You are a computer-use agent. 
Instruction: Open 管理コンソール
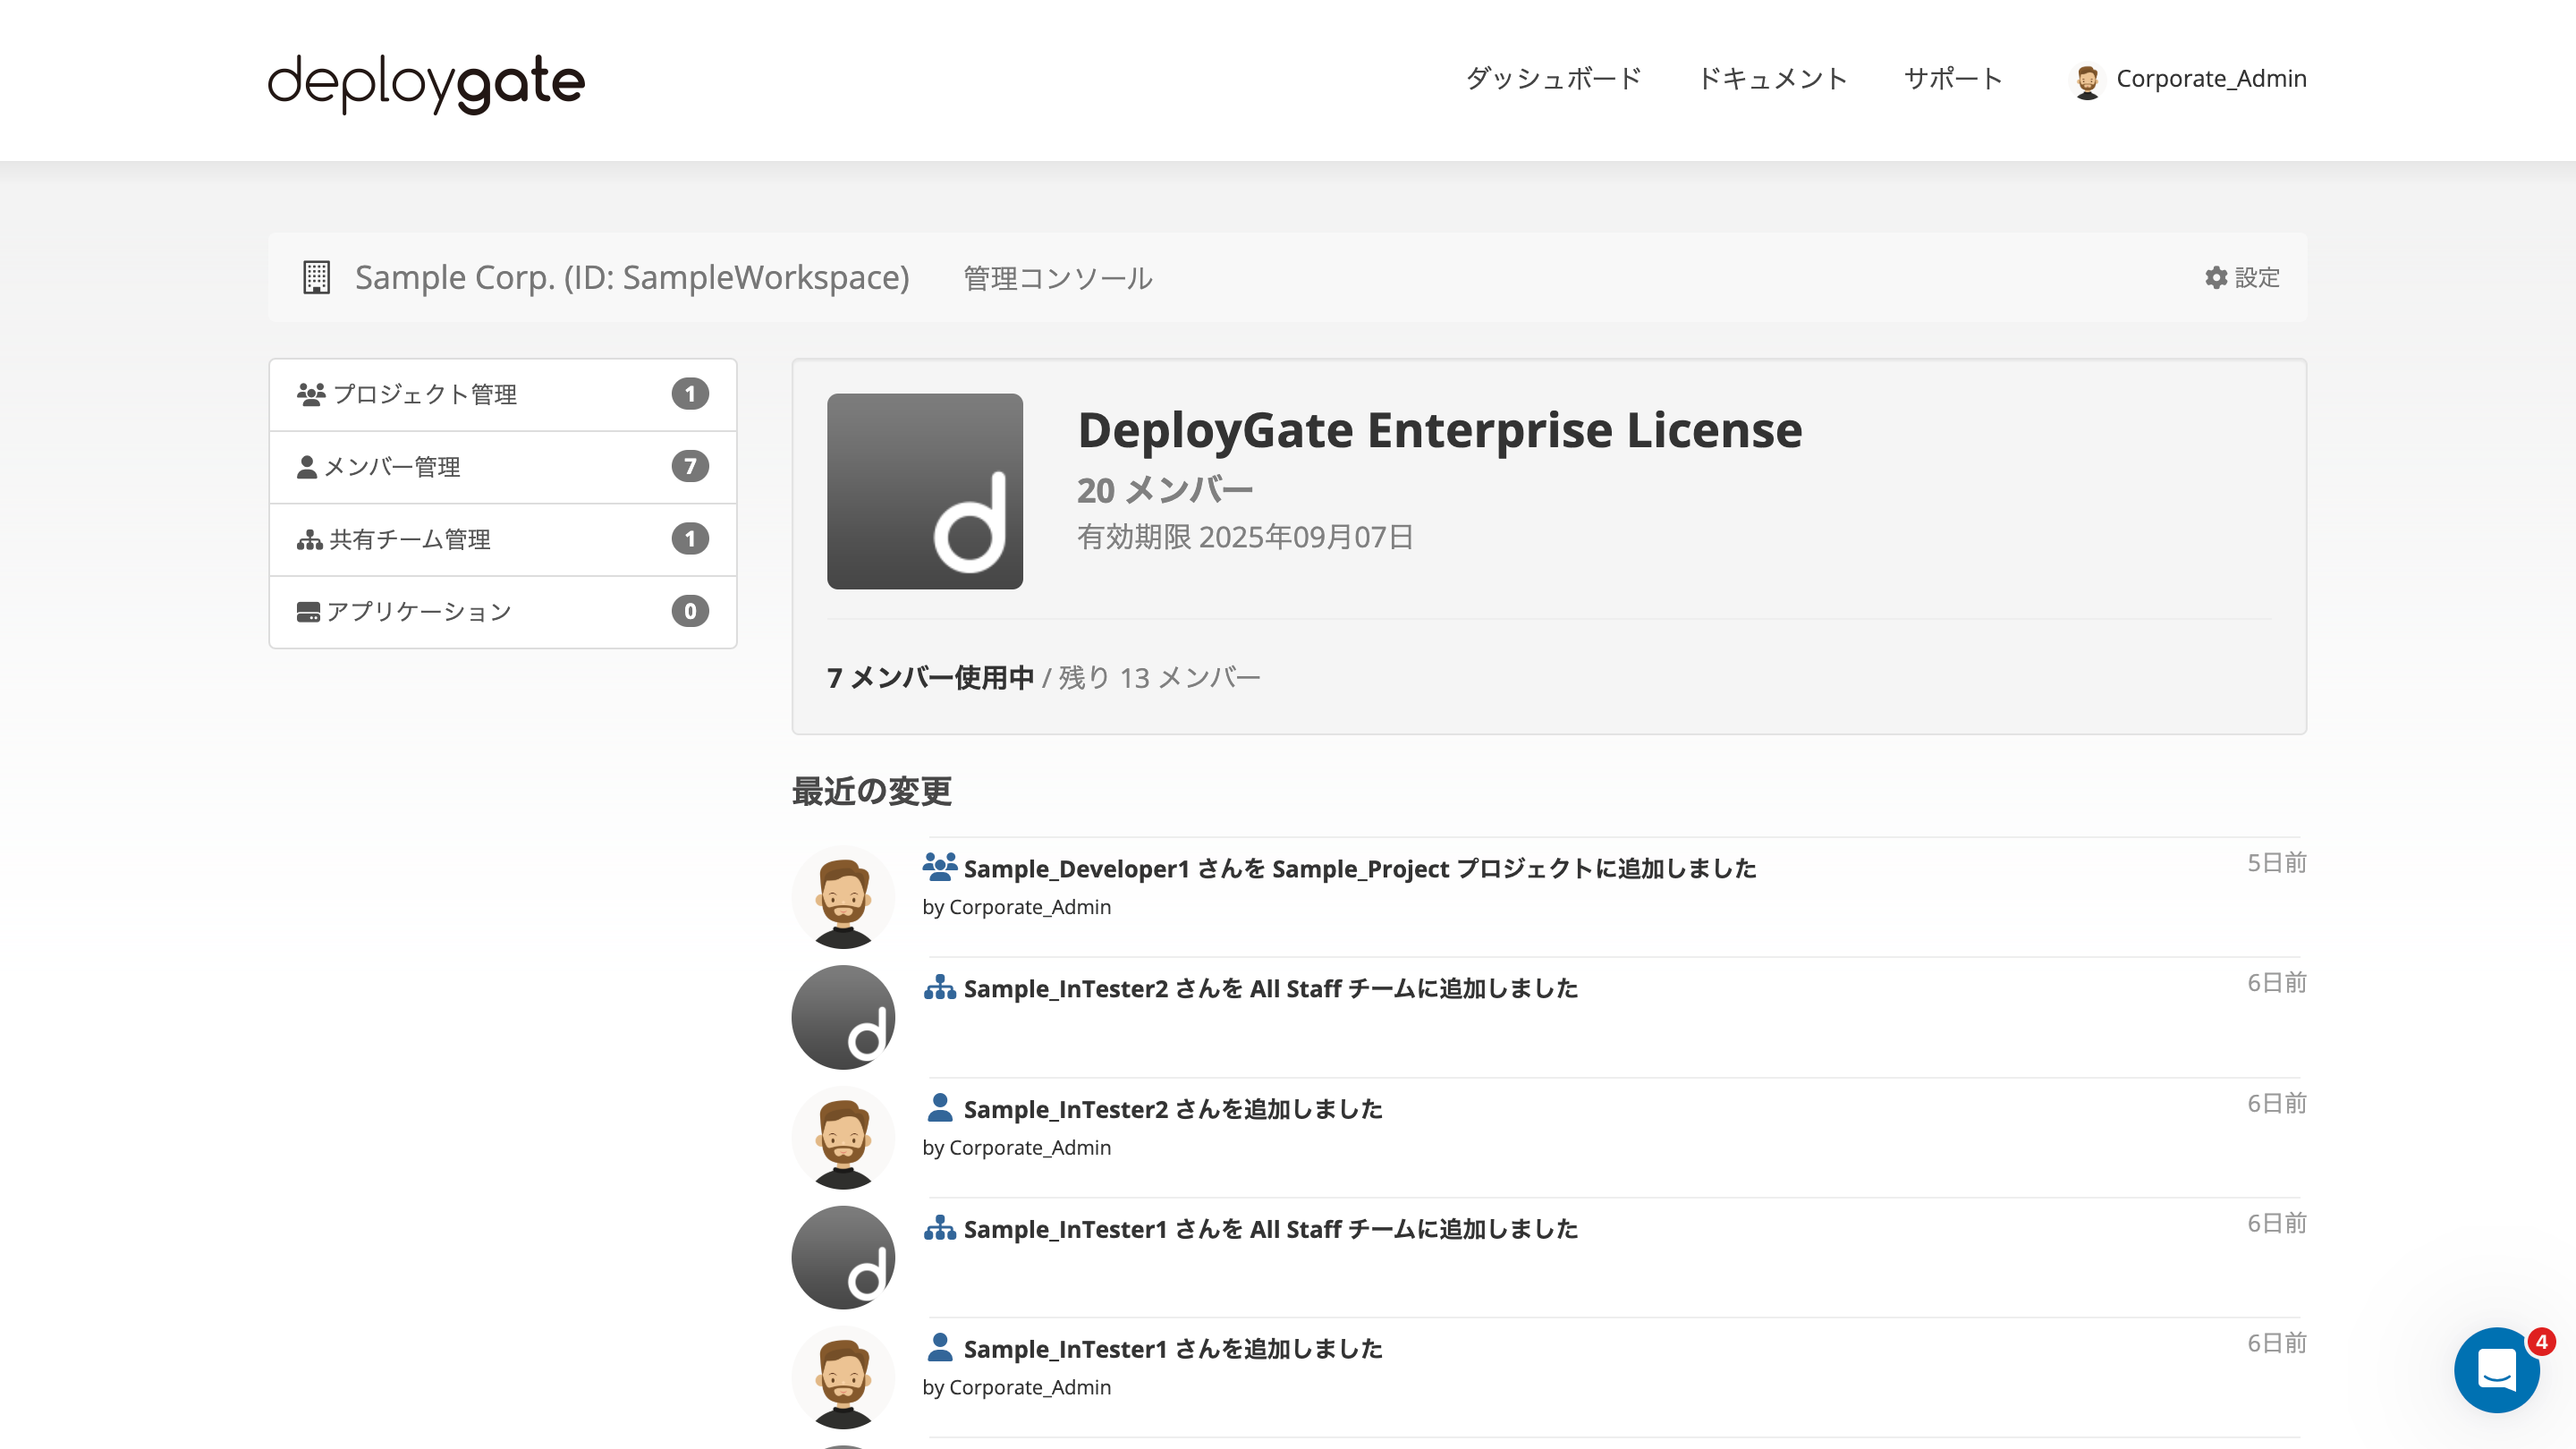coord(1056,277)
